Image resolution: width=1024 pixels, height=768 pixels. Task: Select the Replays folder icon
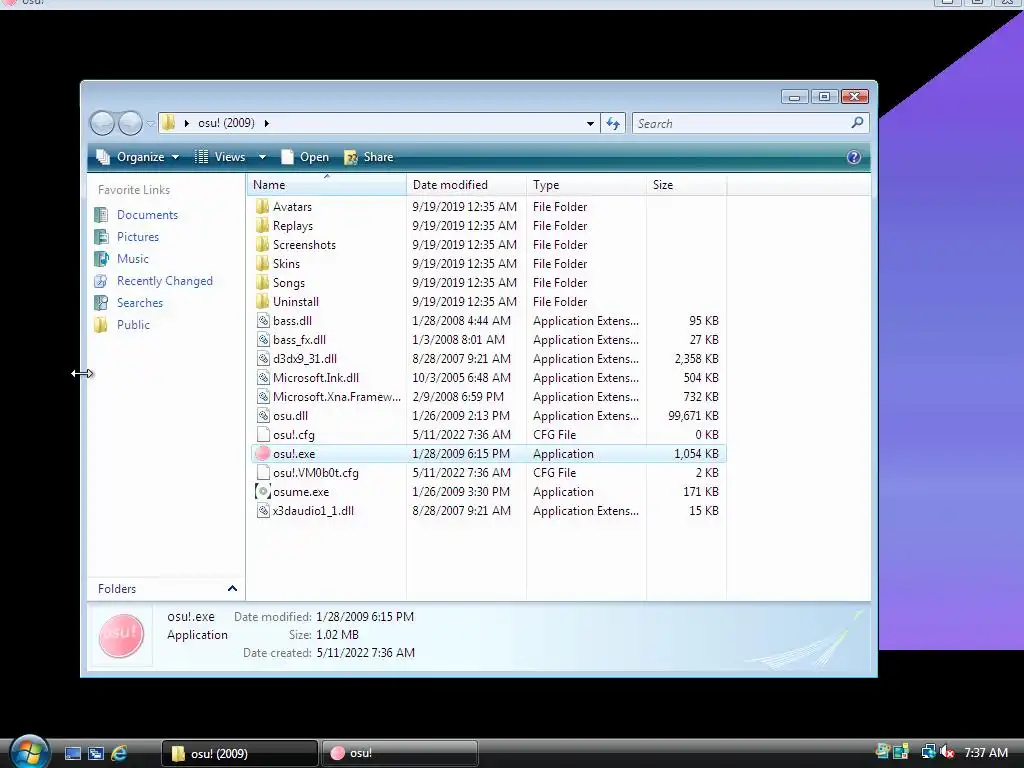(x=263, y=225)
